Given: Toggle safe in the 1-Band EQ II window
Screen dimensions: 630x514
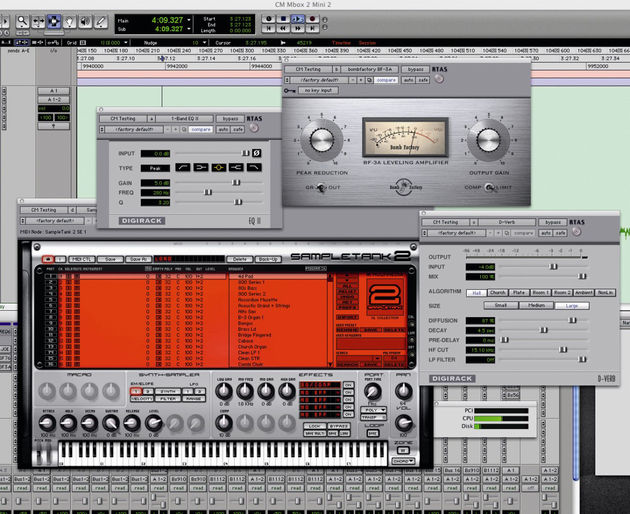Looking at the screenshot, I should [x=237, y=129].
